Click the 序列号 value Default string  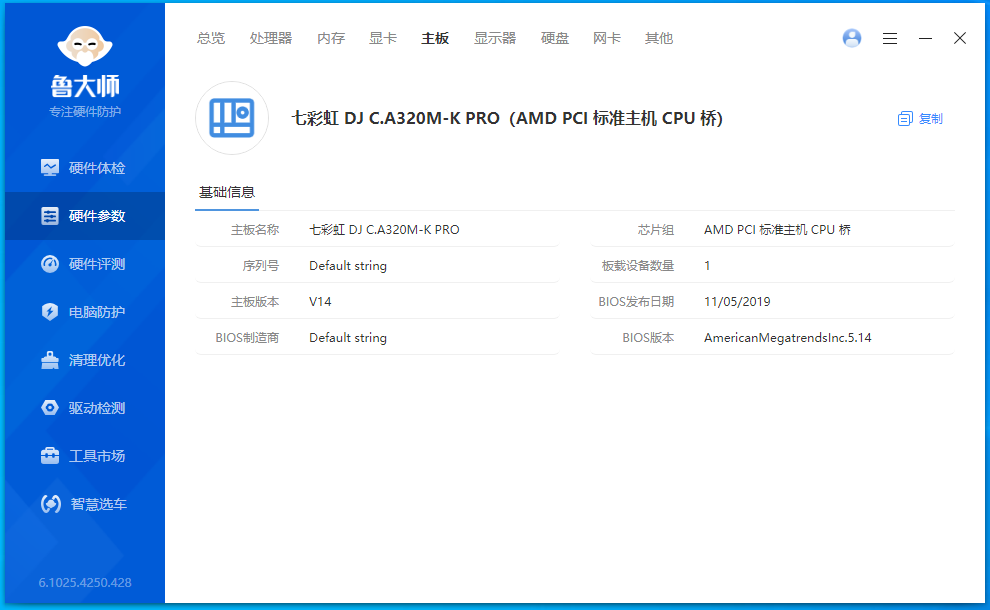click(348, 266)
